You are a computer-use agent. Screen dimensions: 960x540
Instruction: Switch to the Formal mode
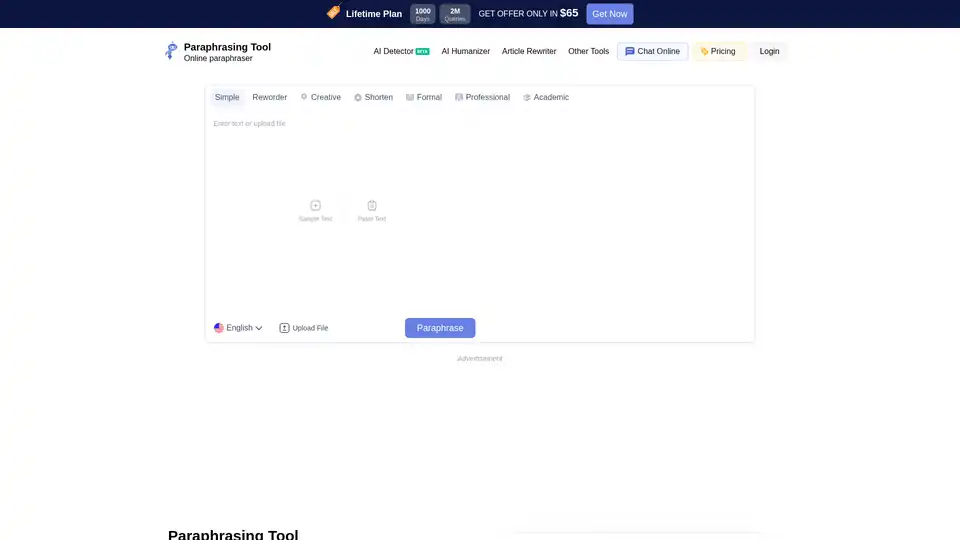(x=423, y=97)
